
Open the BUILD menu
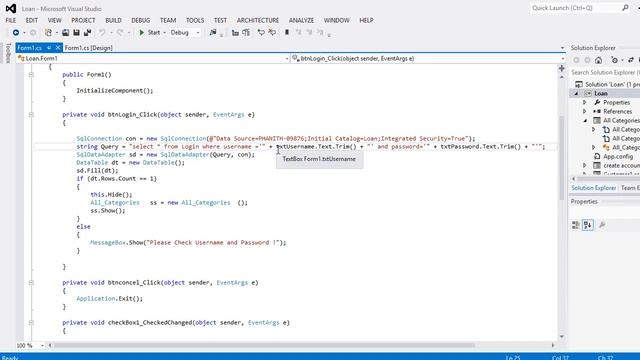113,20
